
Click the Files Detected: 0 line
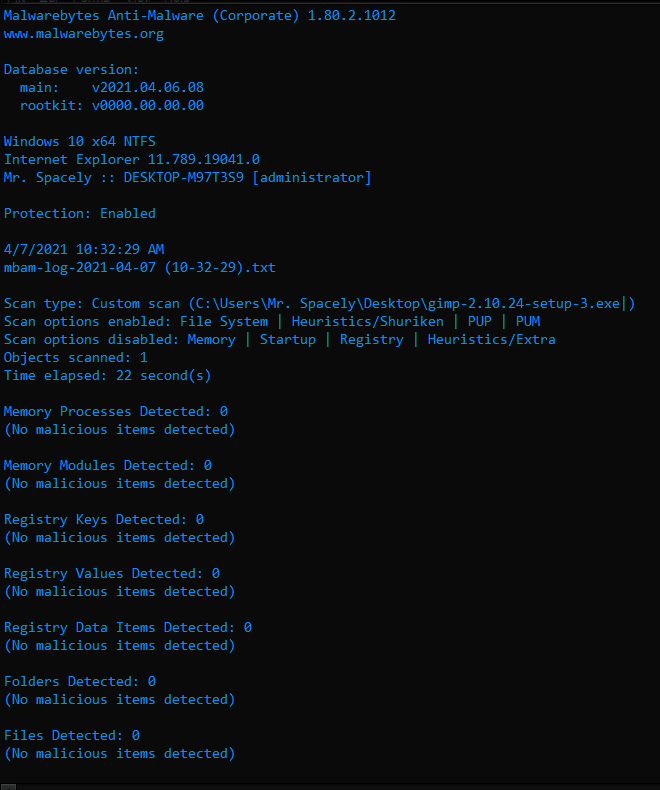(x=72, y=736)
